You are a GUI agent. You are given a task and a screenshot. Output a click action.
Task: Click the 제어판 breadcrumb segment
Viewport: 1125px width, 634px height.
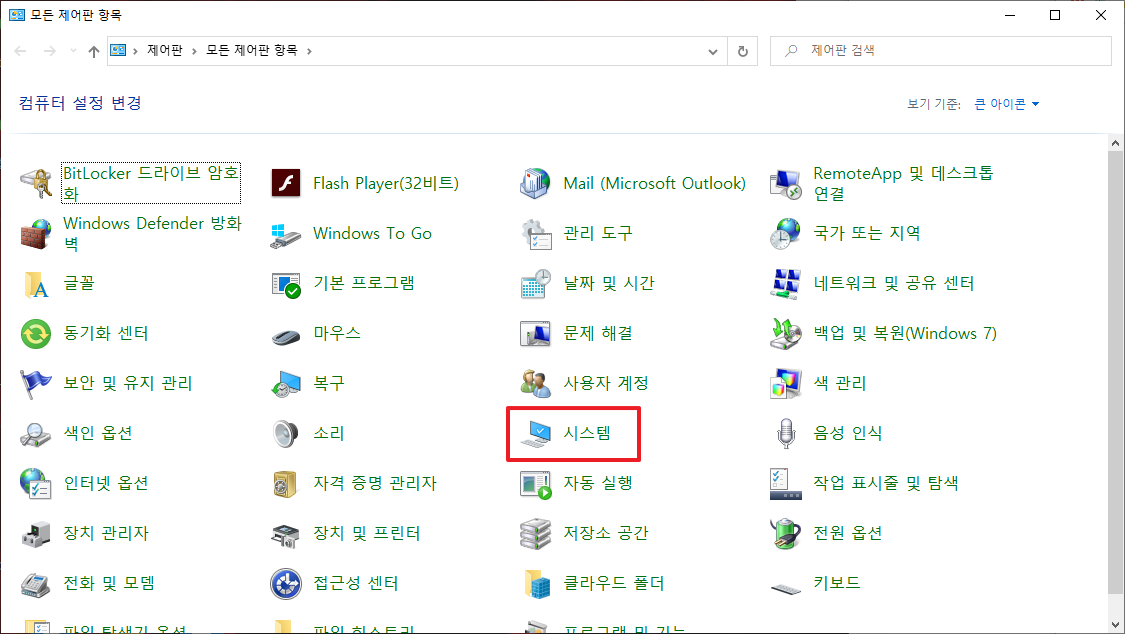coord(165,50)
